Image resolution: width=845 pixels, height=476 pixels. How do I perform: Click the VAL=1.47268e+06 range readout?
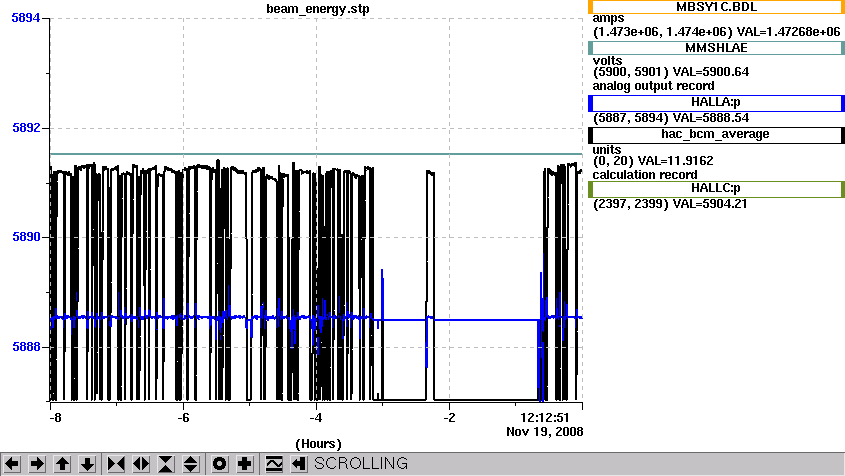coord(788,32)
